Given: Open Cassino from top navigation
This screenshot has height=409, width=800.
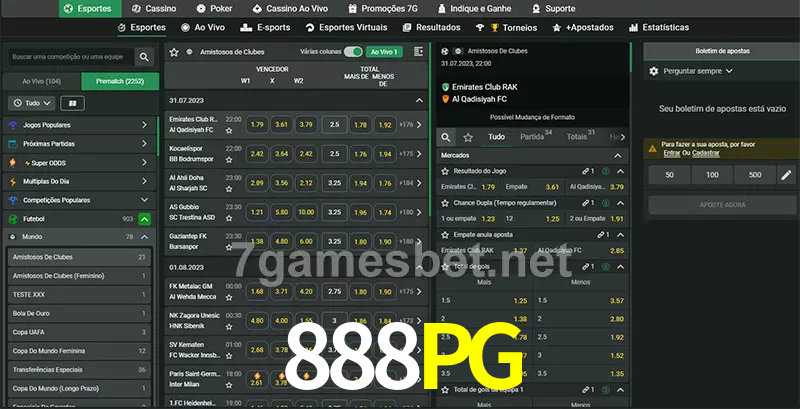Looking at the screenshot, I should 154,9.
